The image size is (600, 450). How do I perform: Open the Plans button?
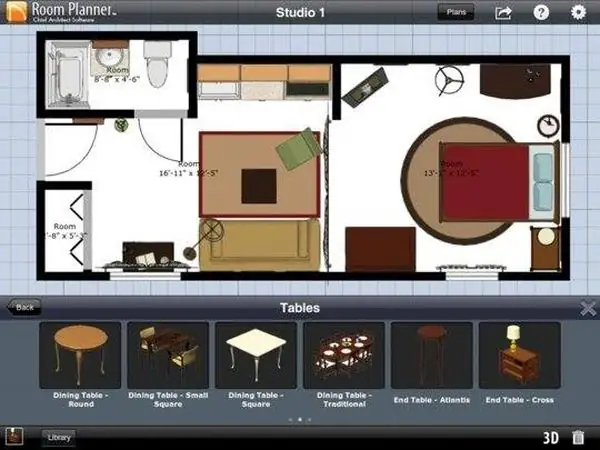(456, 12)
